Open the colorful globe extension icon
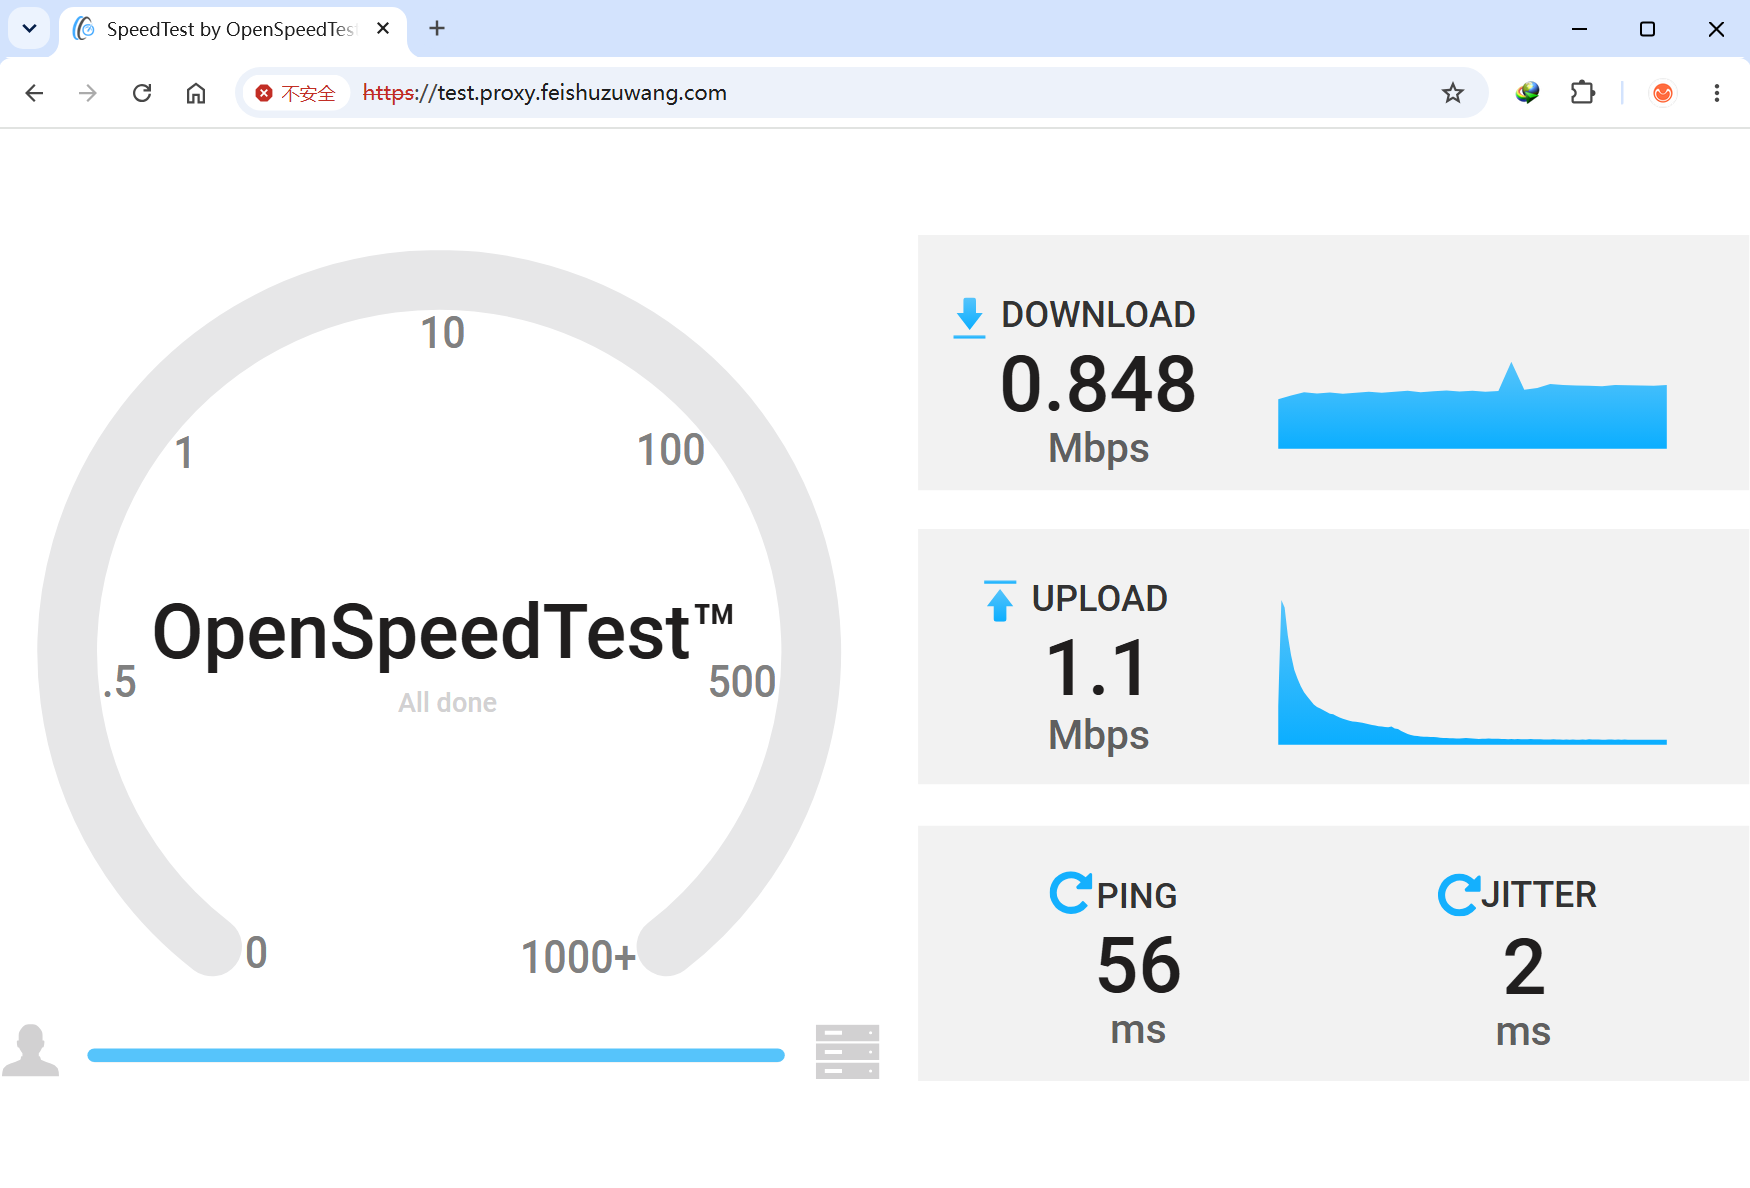 (x=1527, y=93)
